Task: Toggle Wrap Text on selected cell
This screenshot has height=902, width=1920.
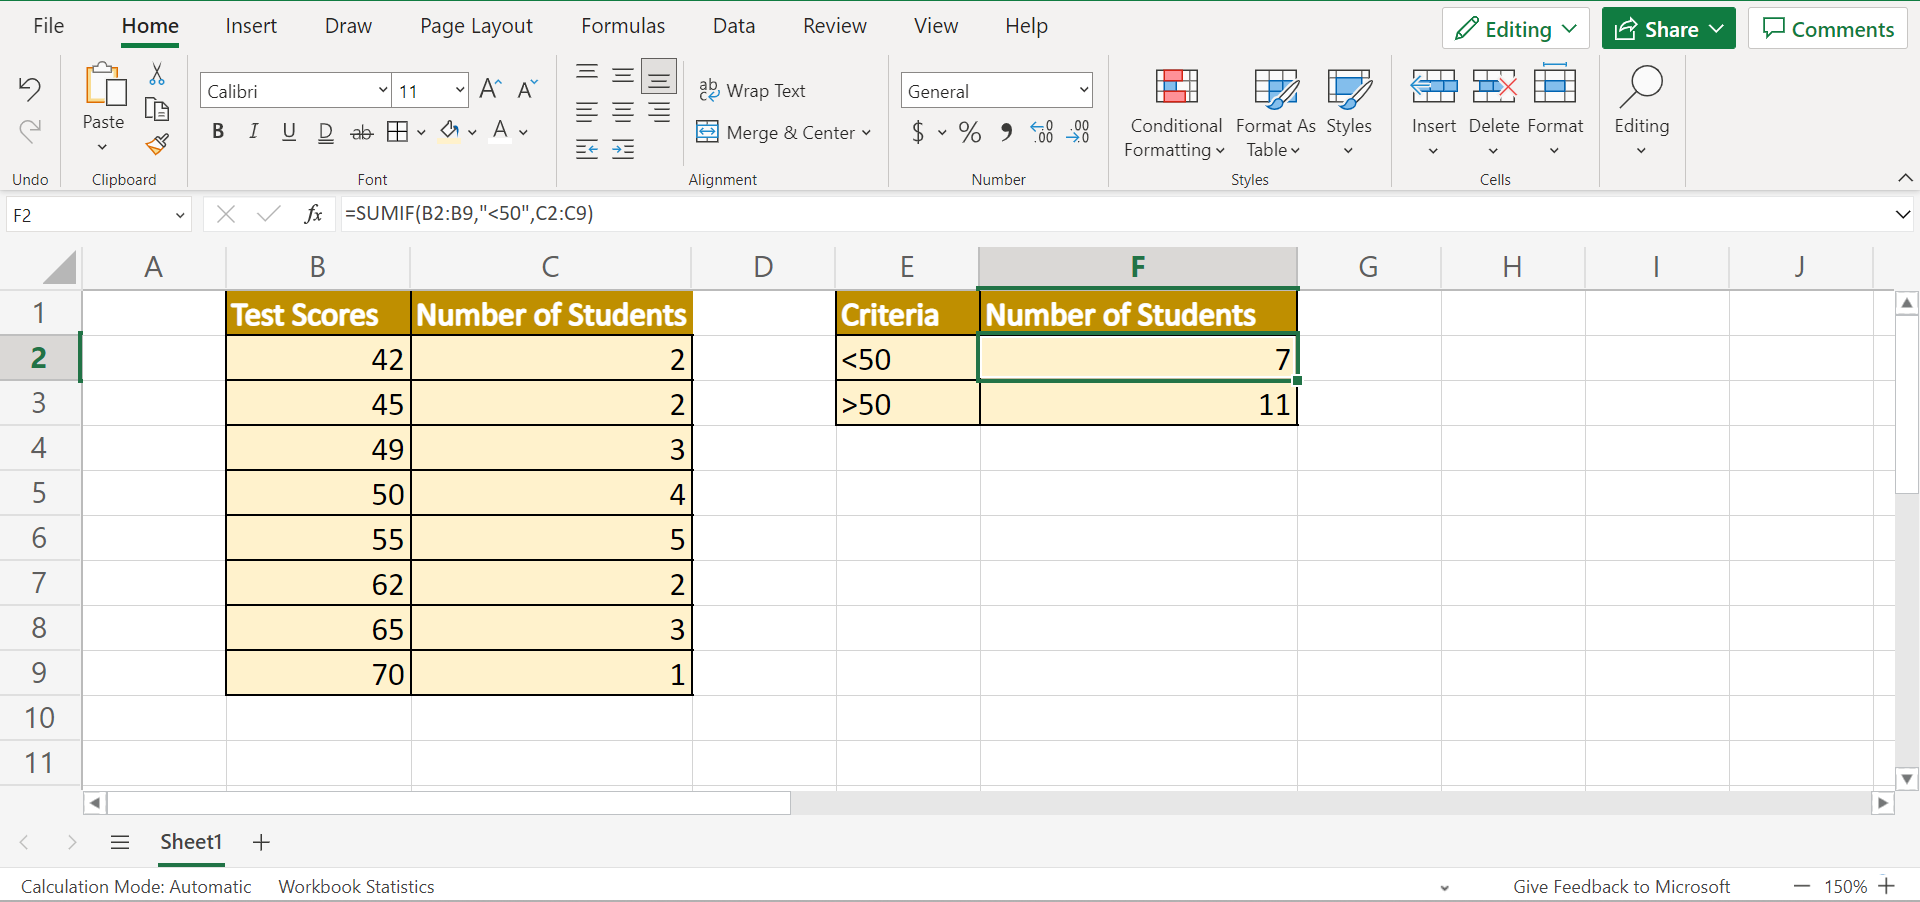Action: tap(752, 91)
